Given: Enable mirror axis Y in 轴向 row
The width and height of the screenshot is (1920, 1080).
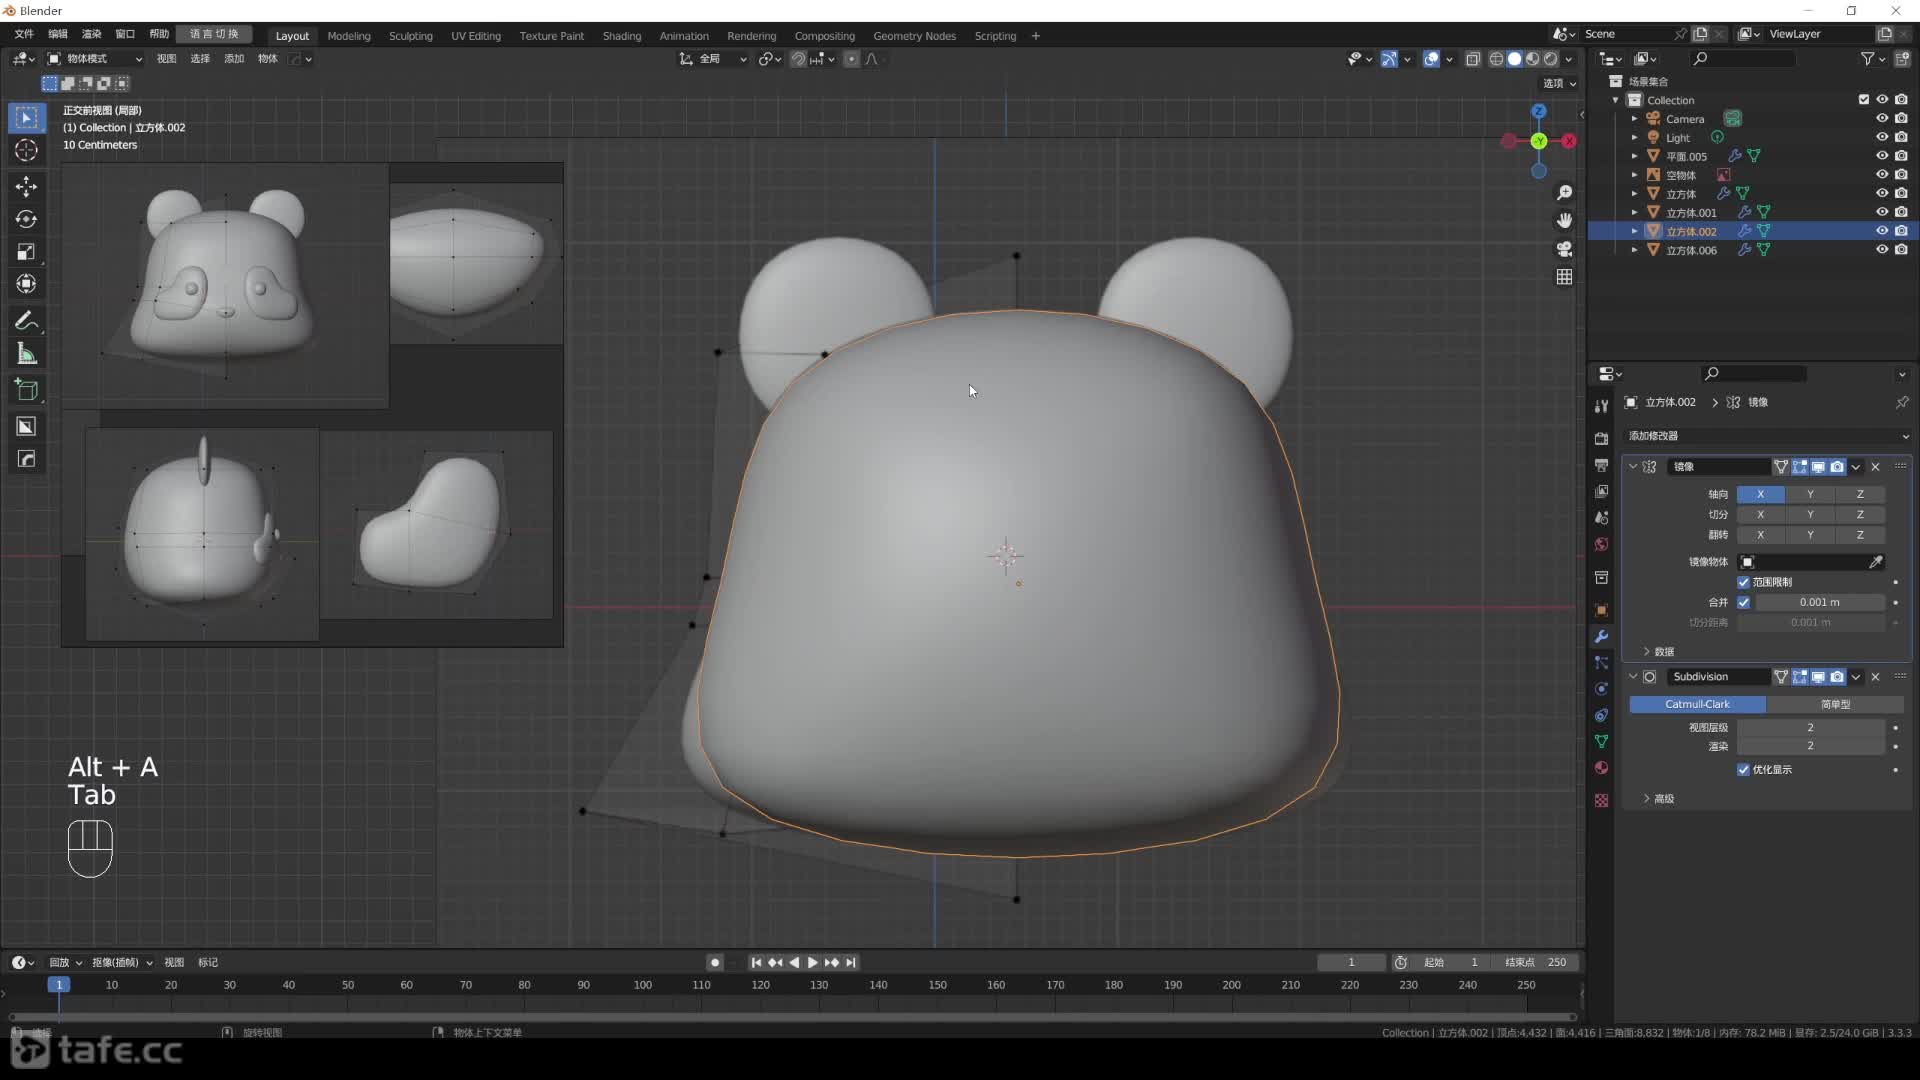Looking at the screenshot, I should click(1810, 494).
